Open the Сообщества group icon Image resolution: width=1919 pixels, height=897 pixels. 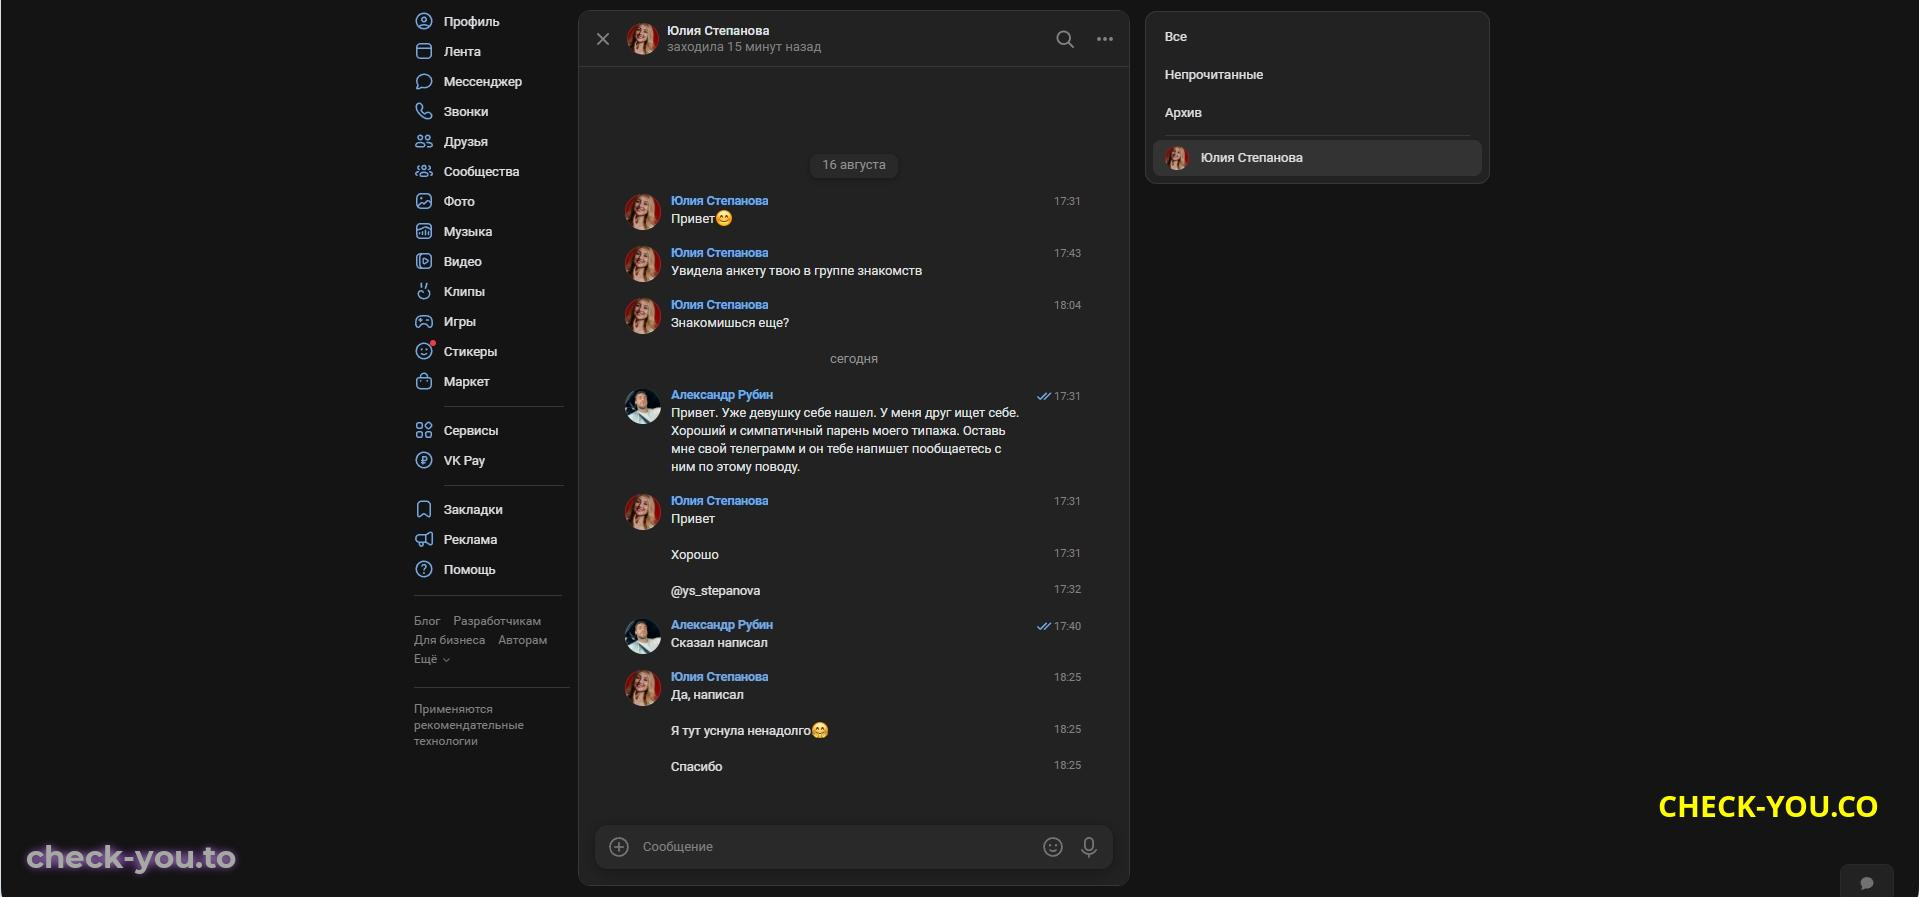coord(424,171)
